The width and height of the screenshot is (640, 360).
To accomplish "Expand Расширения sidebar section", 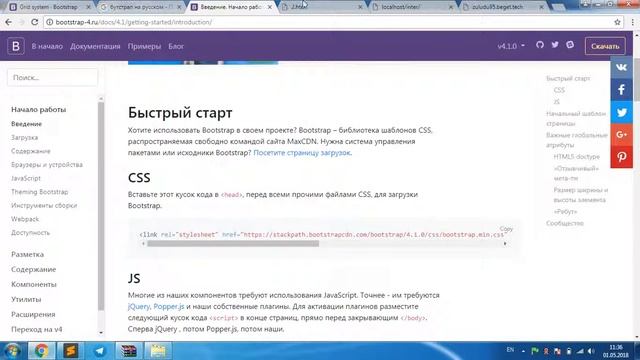I will [x=33, y=314].
